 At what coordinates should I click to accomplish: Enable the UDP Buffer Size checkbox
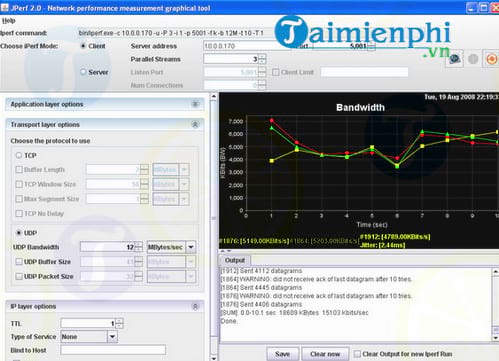[x=19, y=262]
